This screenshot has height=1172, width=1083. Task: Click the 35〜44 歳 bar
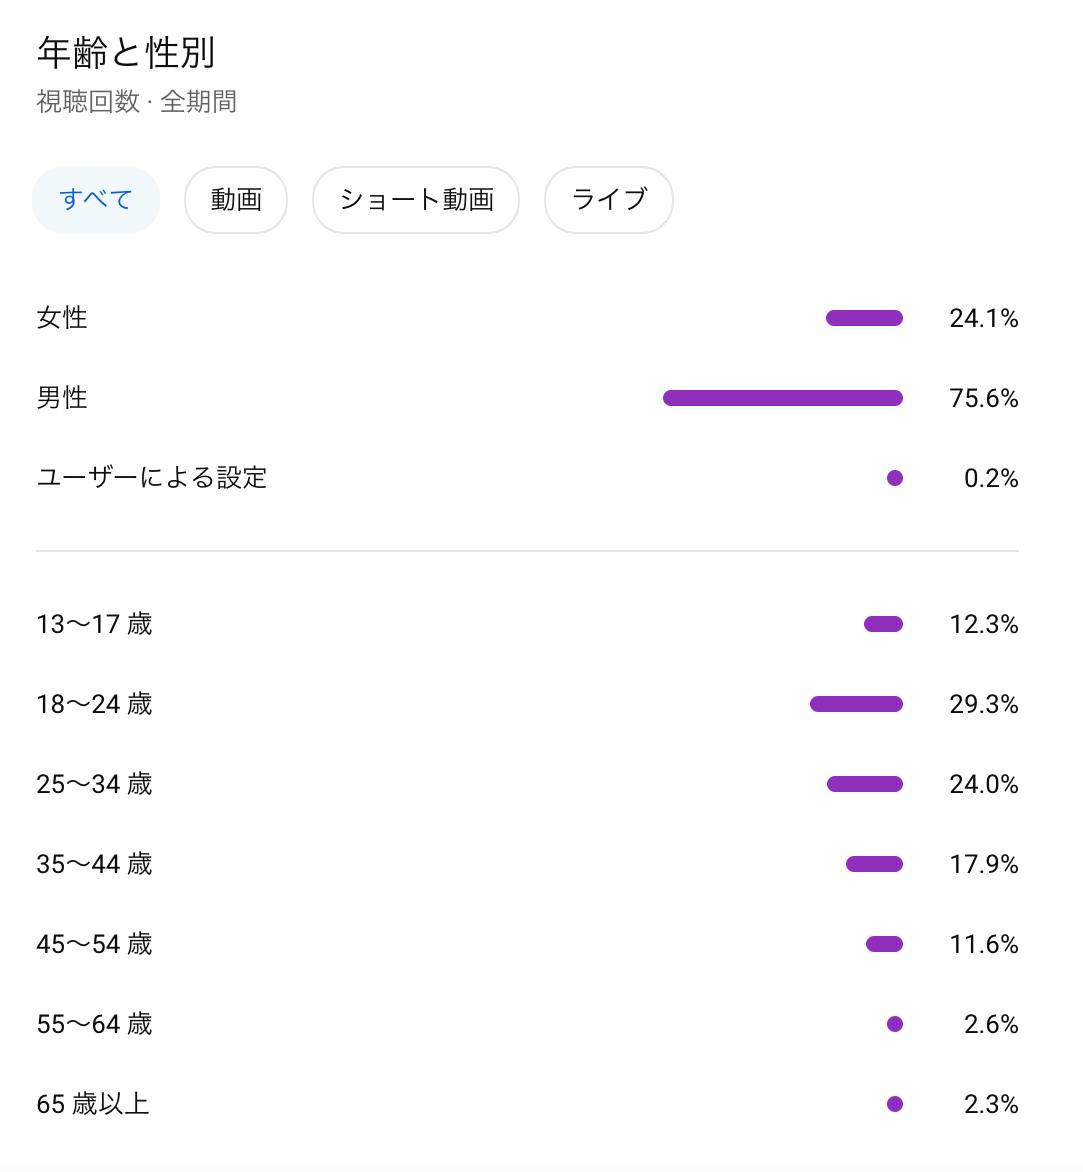(874, 865)
